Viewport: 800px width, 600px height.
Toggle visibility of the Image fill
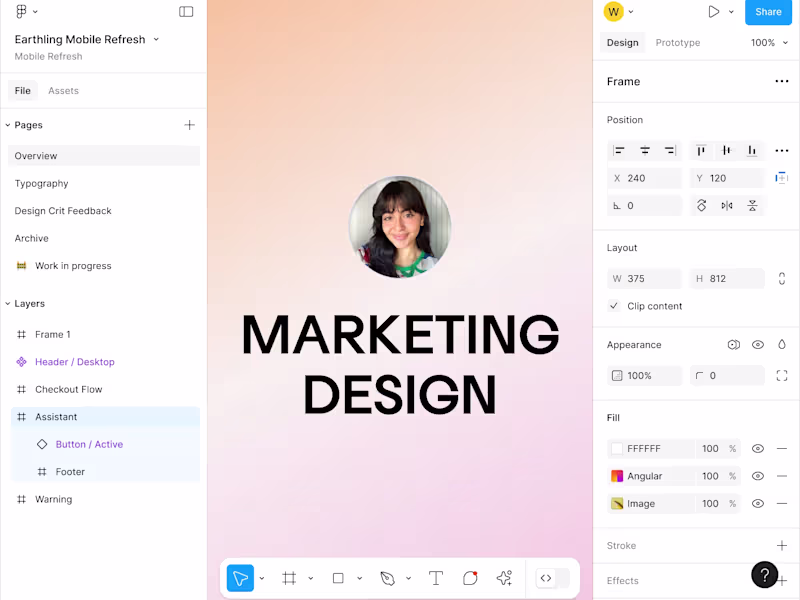(x=758, y=504)
